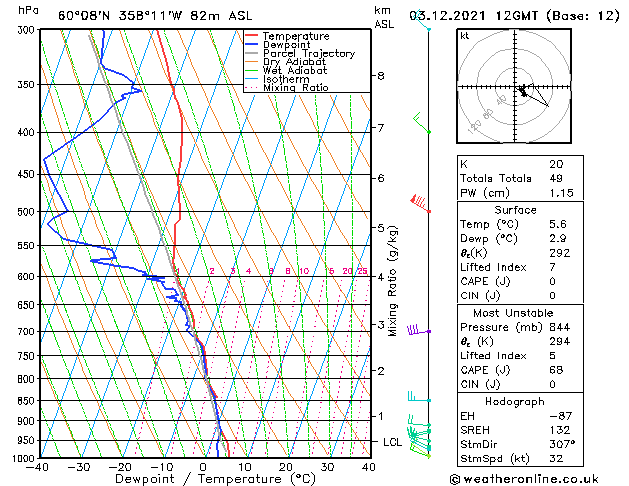This screenshot has height=486, width=629.
Task: Click the station coordinates title text
Action: pyautogui.click(x=155, y=16)
